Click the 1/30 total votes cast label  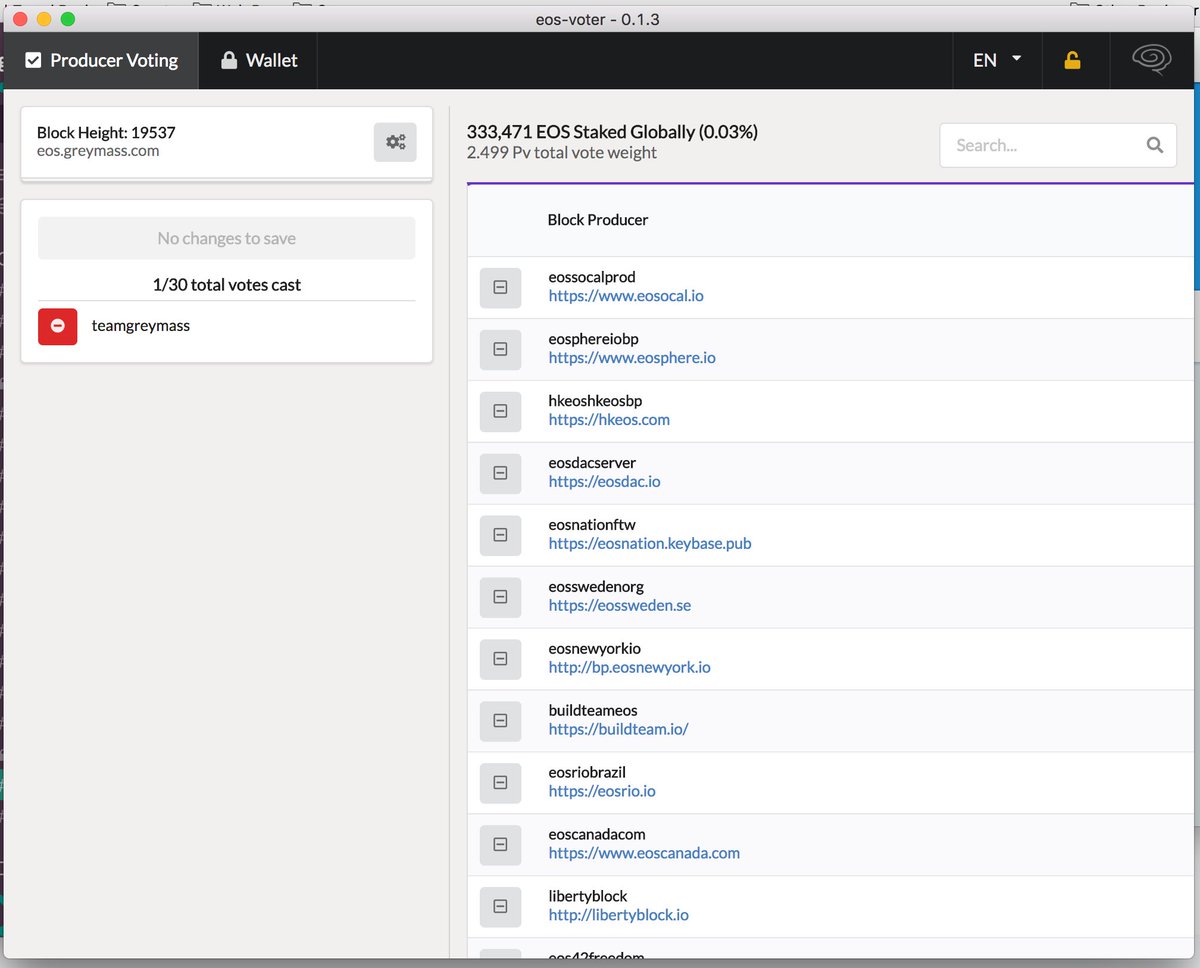[x=227, y=285]
